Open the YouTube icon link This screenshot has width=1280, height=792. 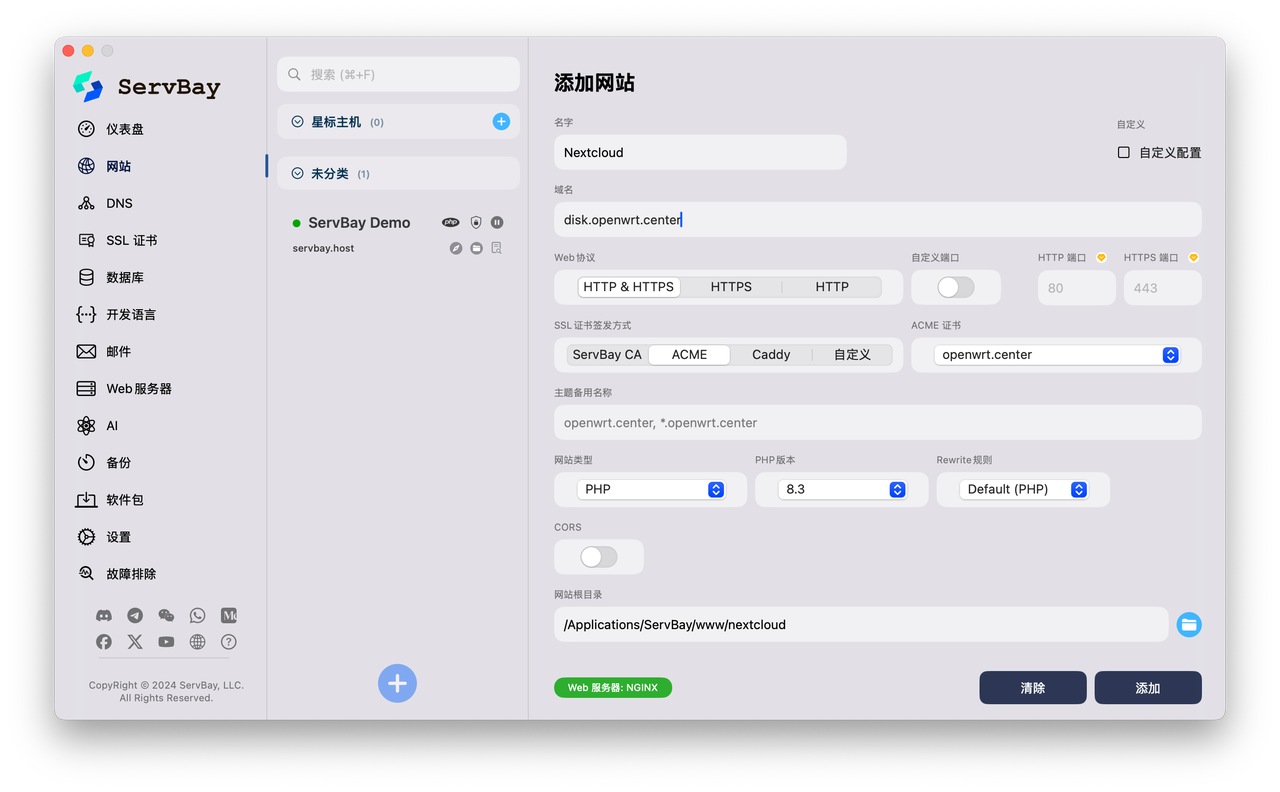pos(166,642)
